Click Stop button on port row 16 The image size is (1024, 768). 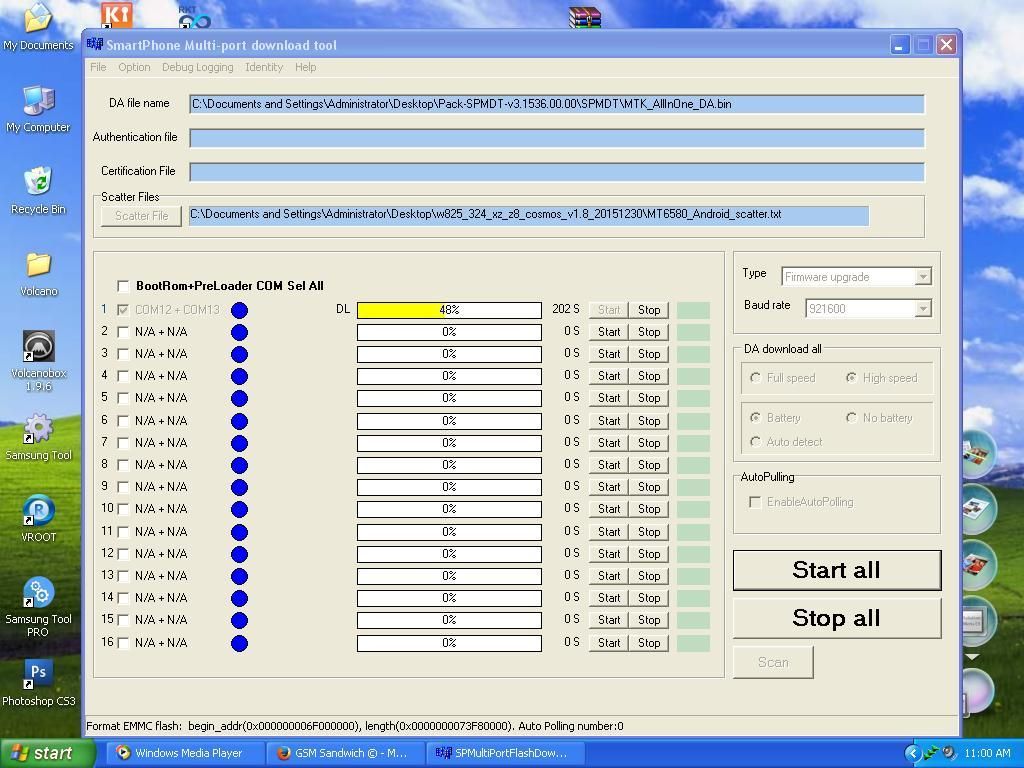point(648,643)
